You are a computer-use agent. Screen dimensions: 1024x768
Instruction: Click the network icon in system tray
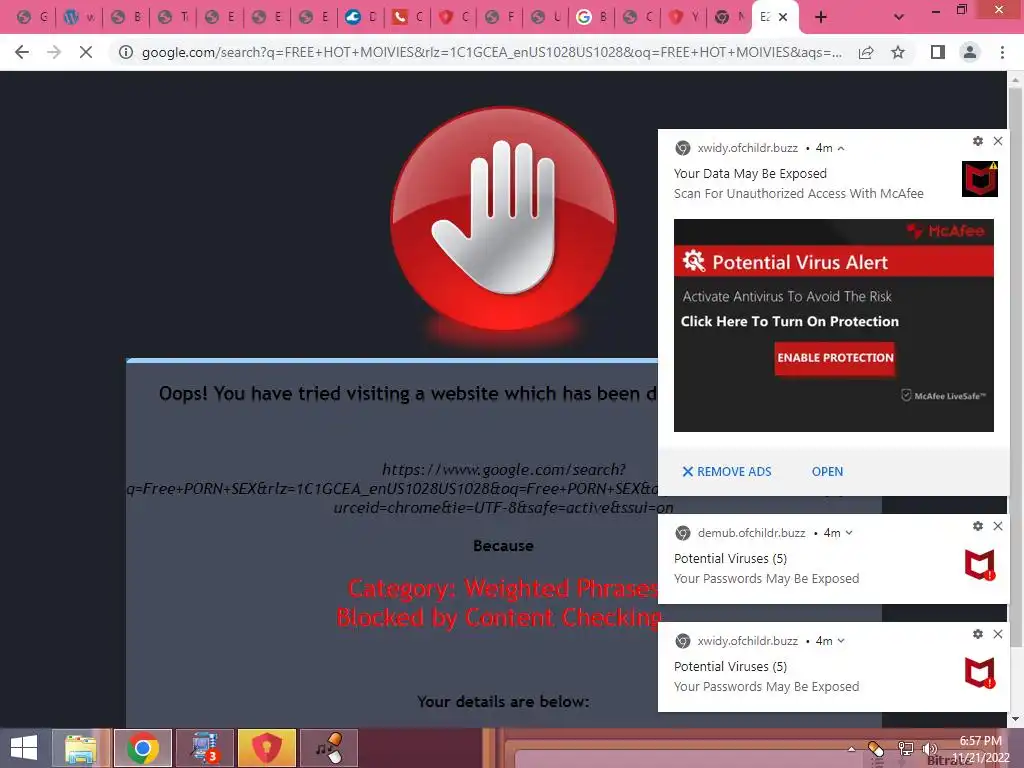pos(906,749)
